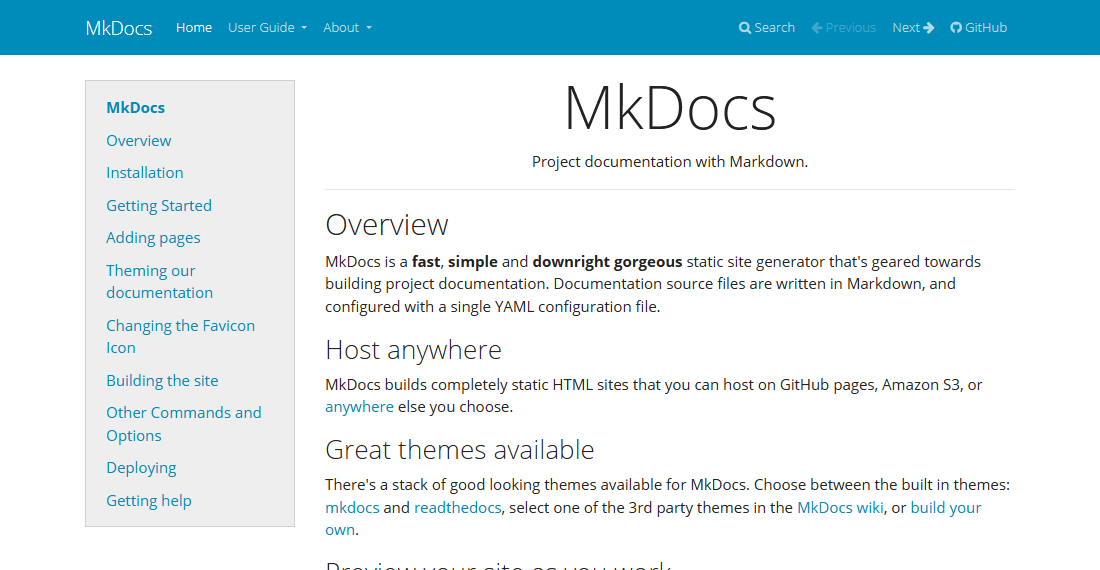Click the Great themes available heading
The width and height of the screenshot is (1100, 570).
[x=460, y=449]
